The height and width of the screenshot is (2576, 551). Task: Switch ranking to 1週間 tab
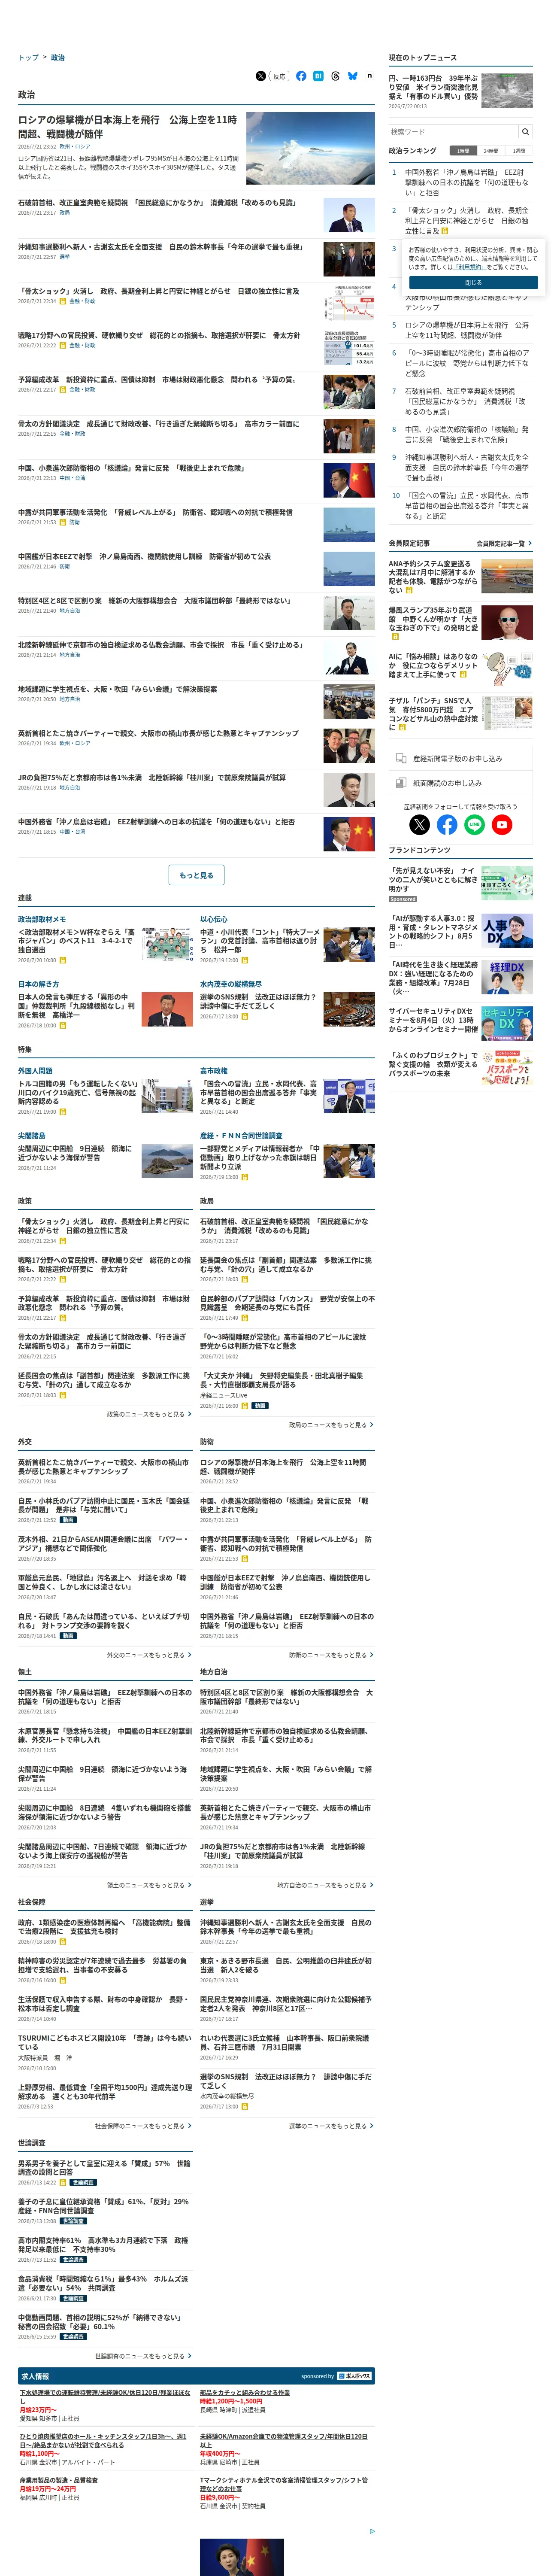519,151
